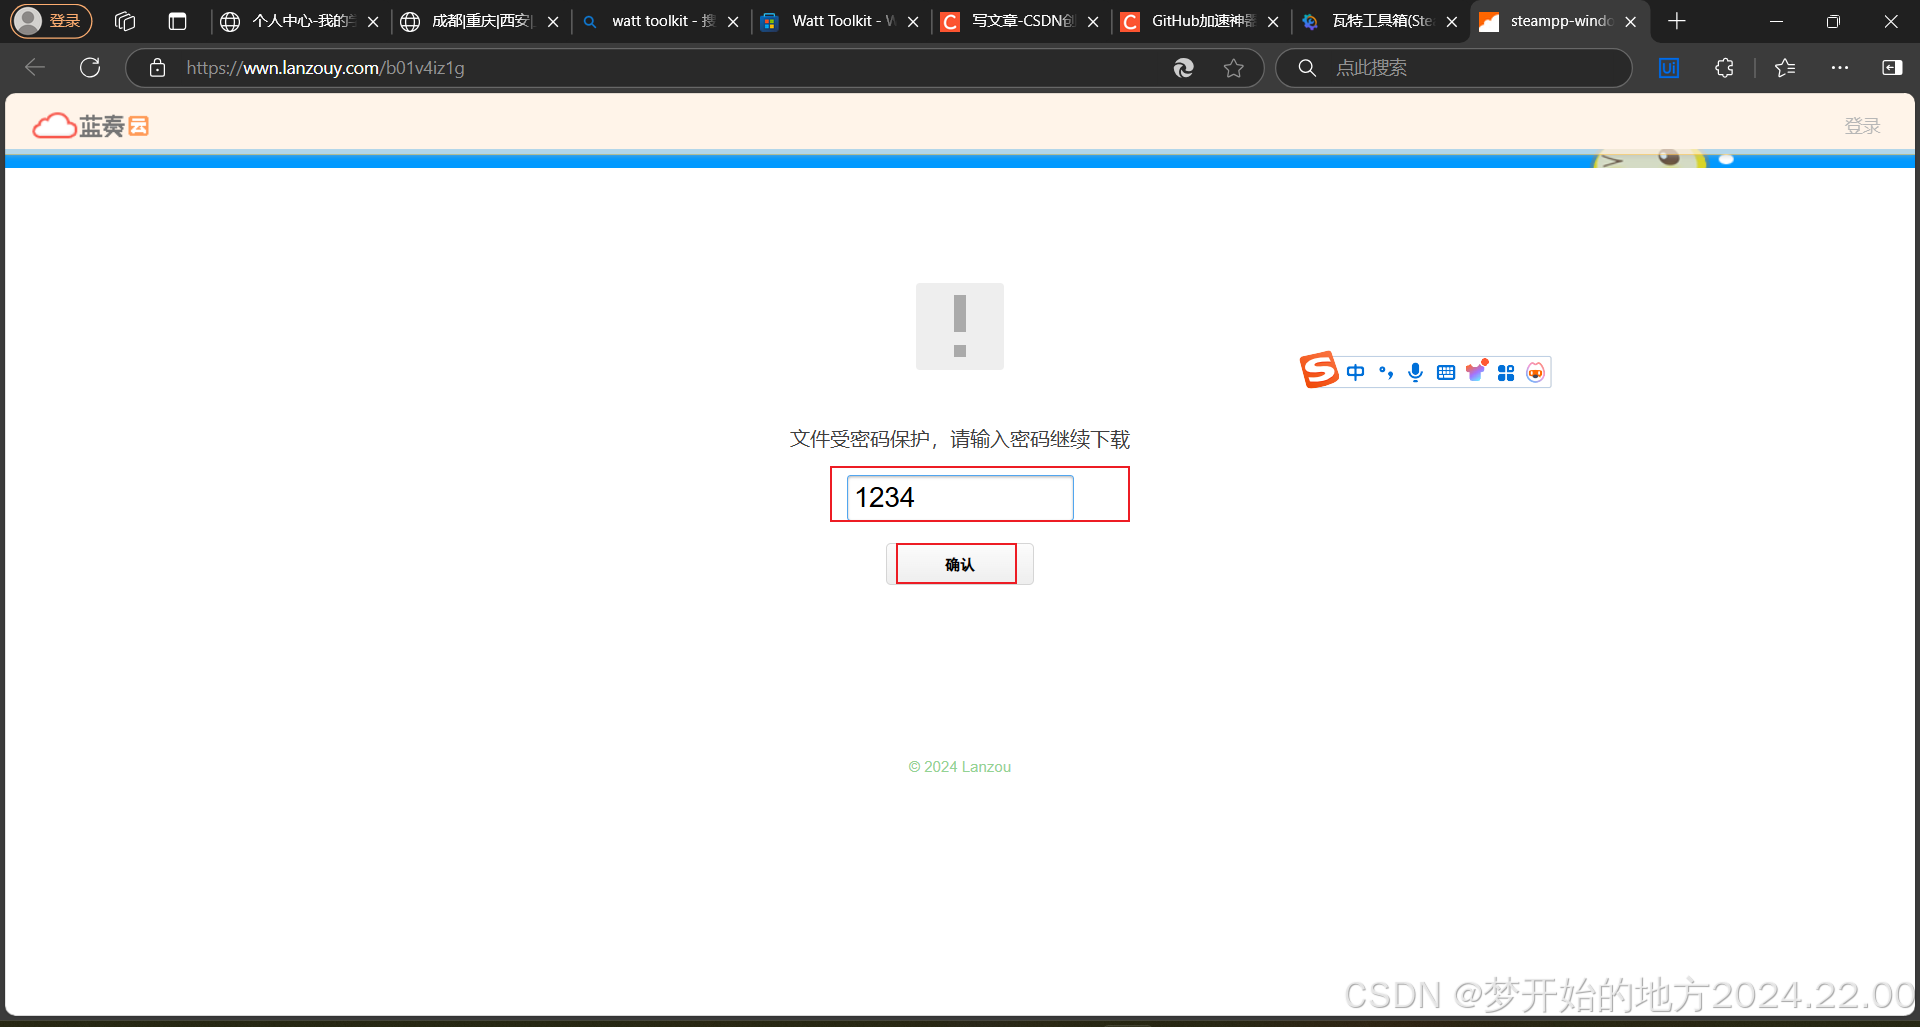The height and width of the screenshot is (1027, 1920).
Task: Click the 登录 login link
Action: pyautogui.click(x=1862, y=125)
